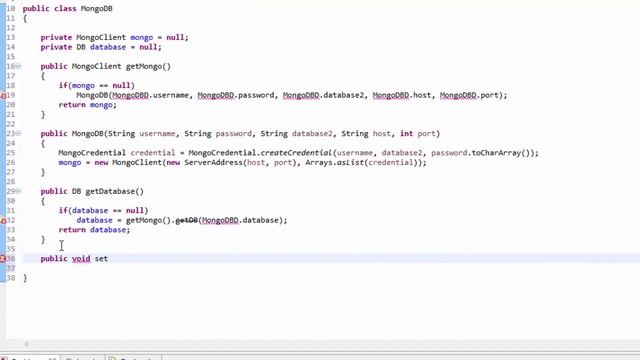Click the 'mongo' field declaration on line 13

(x=142, y=38)
